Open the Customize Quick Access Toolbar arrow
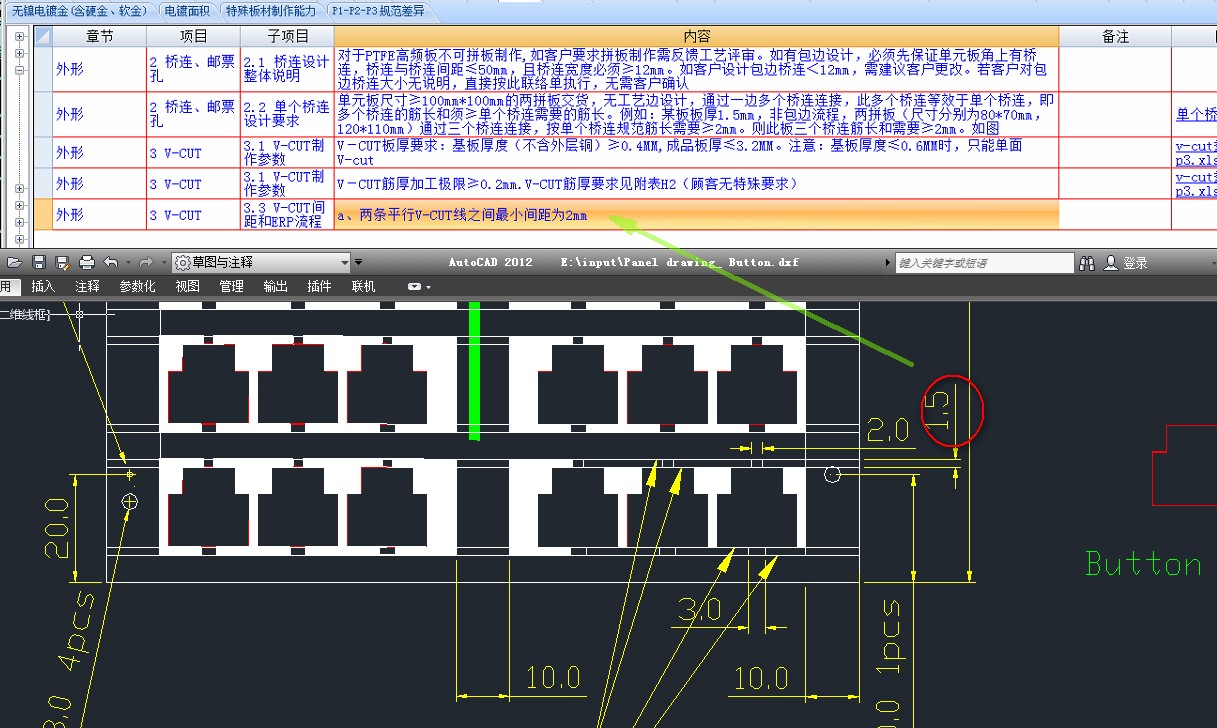Screen dimensions: 1217x728 coord(358,262)
